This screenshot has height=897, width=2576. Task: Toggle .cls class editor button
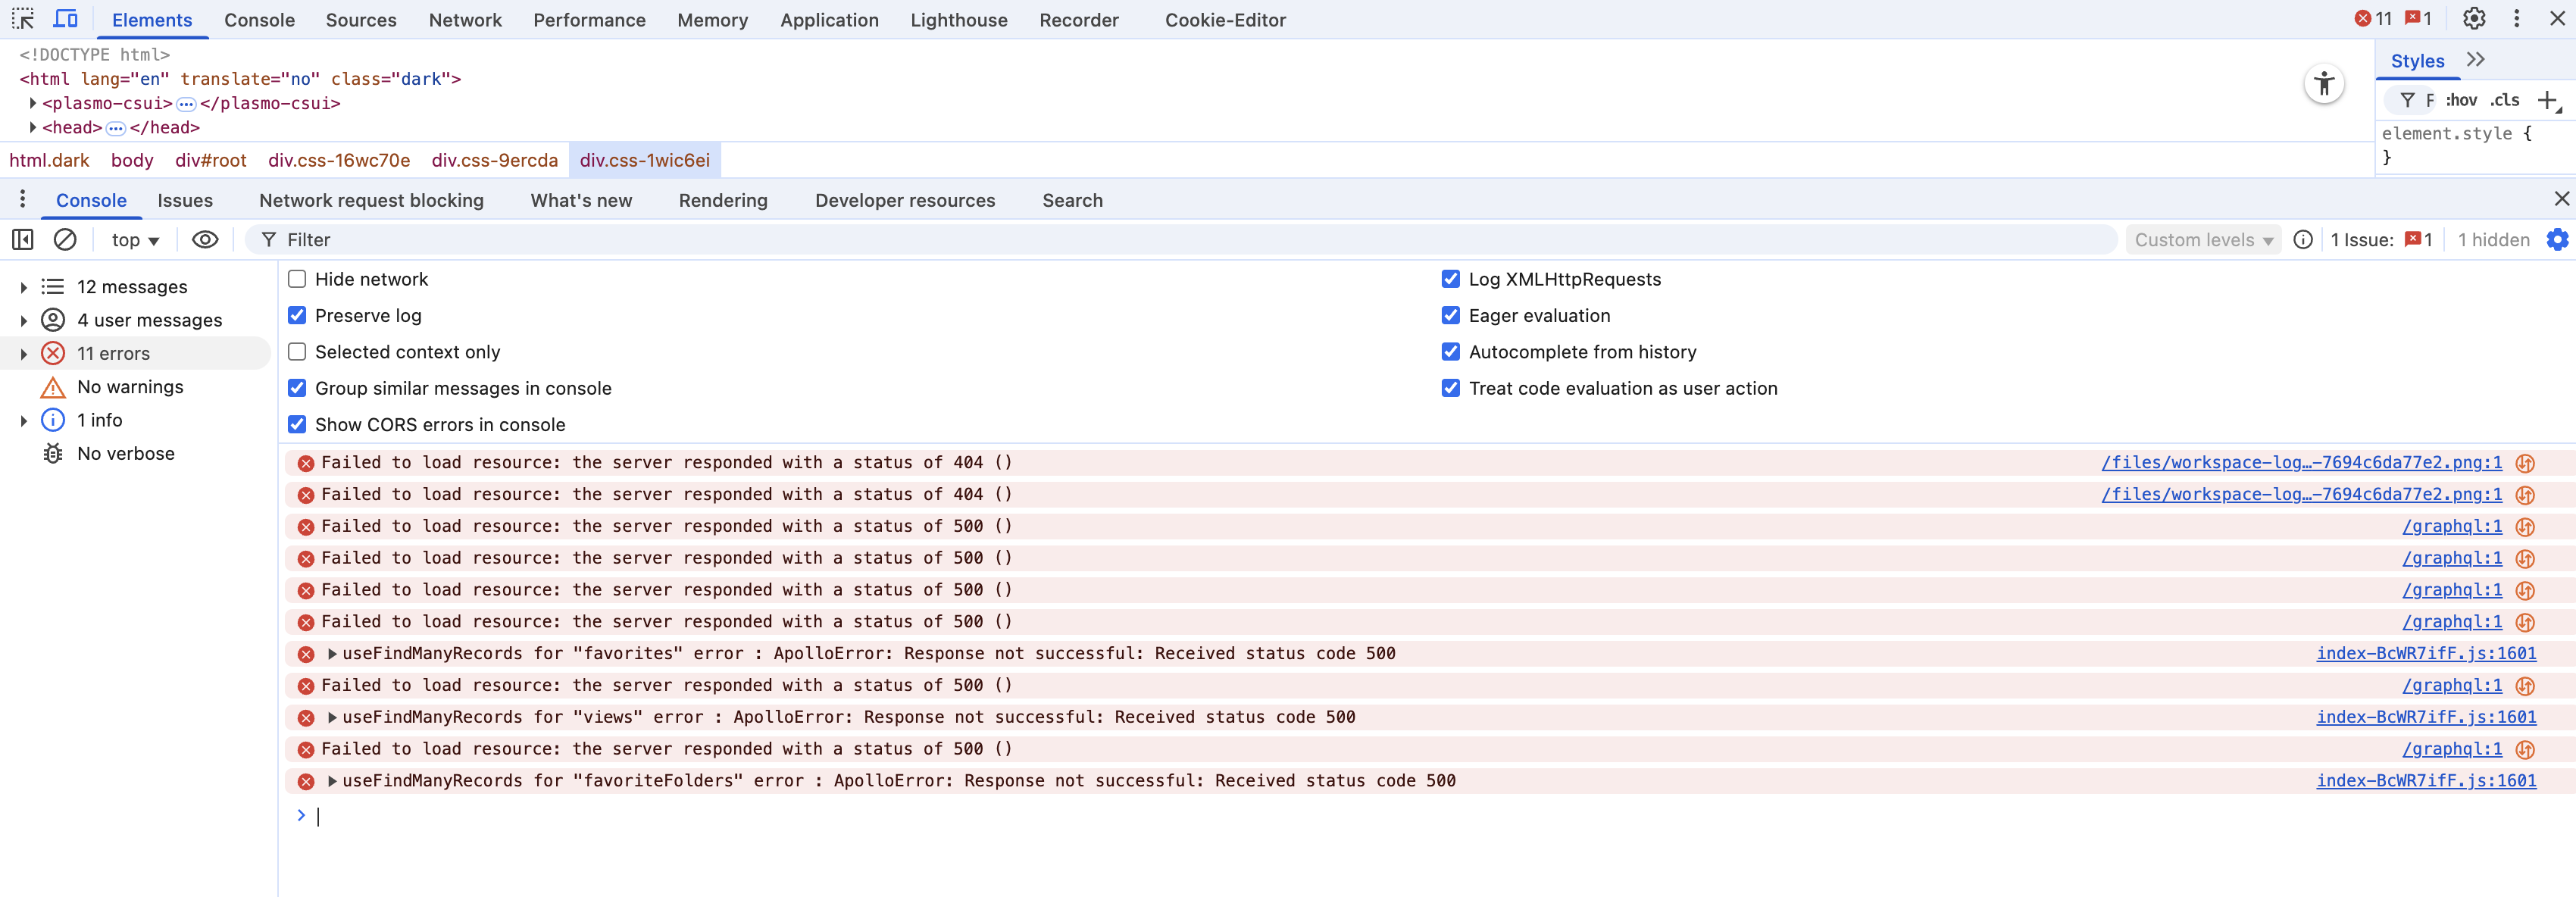click(x=2505, y=100)
